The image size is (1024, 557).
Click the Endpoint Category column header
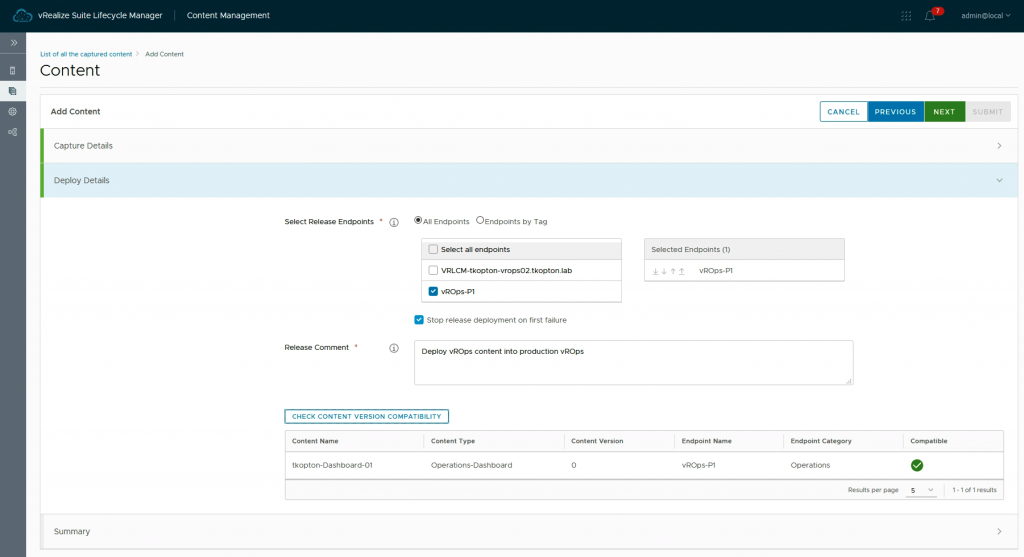[821, 441]
